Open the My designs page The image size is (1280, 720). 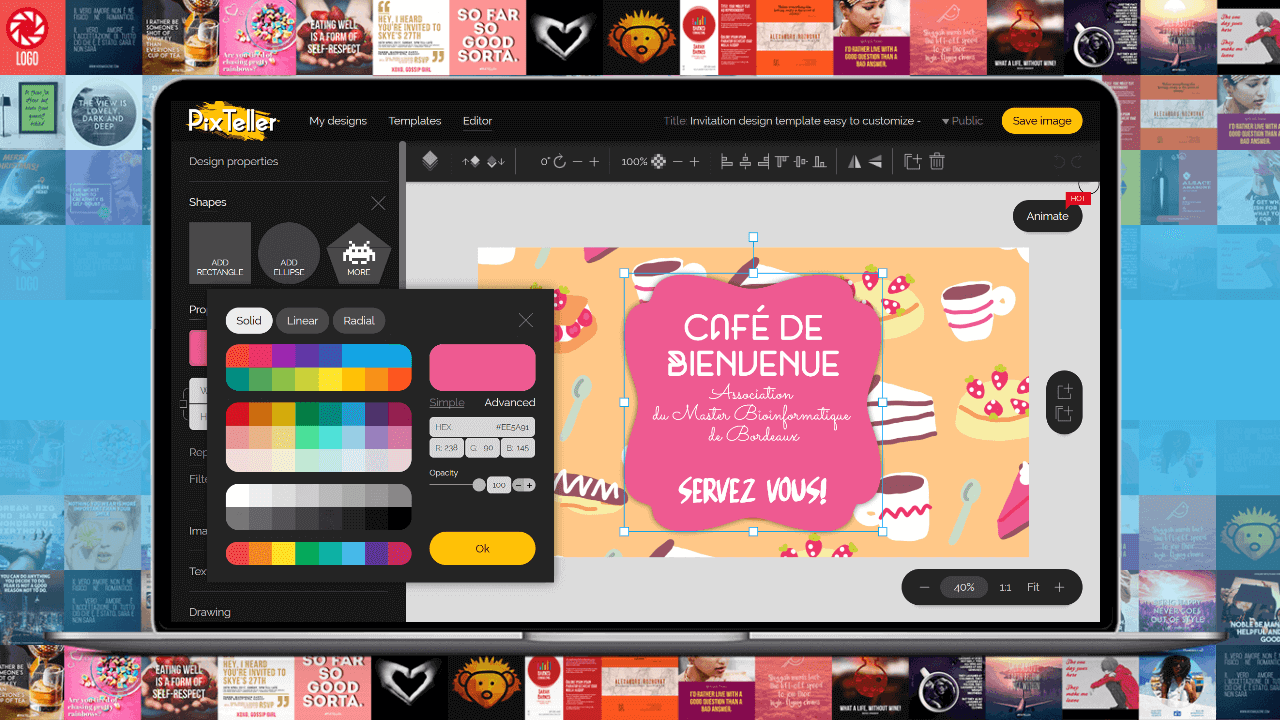(x=338, y=120)
